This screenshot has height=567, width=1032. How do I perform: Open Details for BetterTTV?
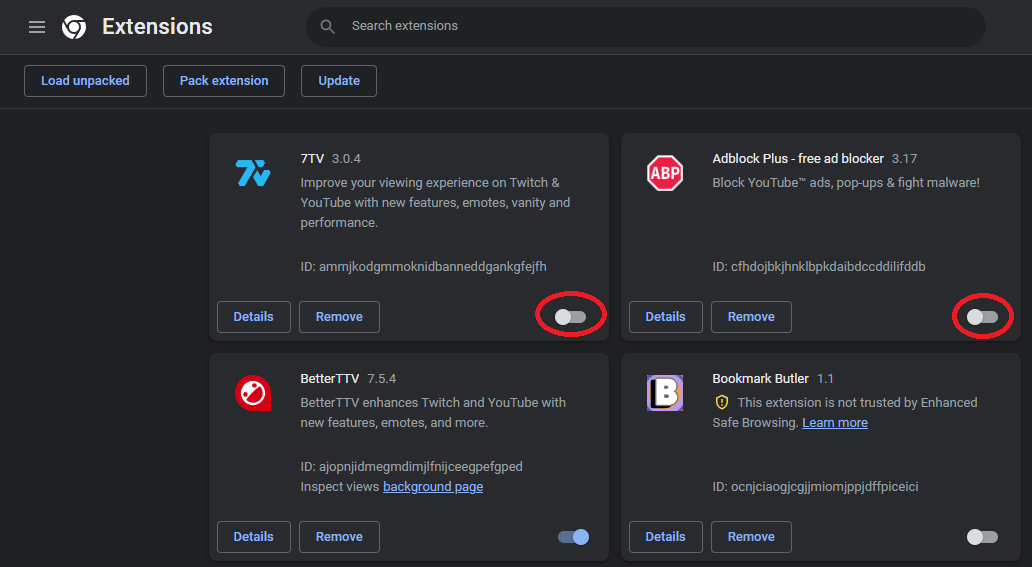[x=253, y=537]
